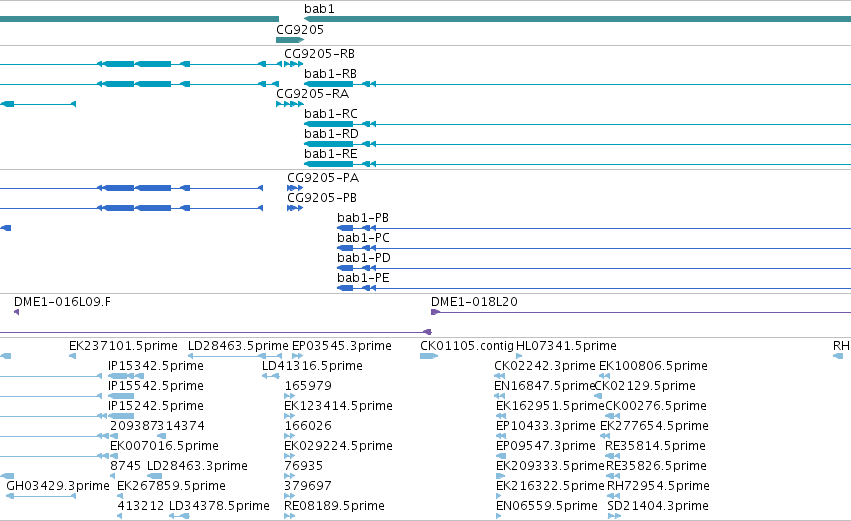Select the EP03545.3prime EST label
Viewport: 851px width, 521px height.
click(x=342, y=346)
